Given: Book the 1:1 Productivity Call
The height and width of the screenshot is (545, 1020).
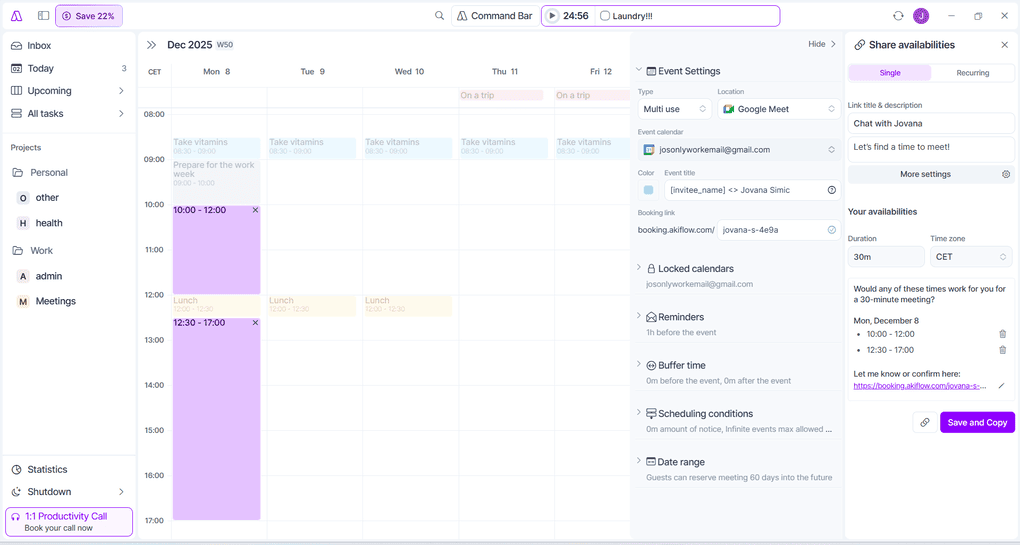Looking at the screenshot, I should [x=69, y=522].
